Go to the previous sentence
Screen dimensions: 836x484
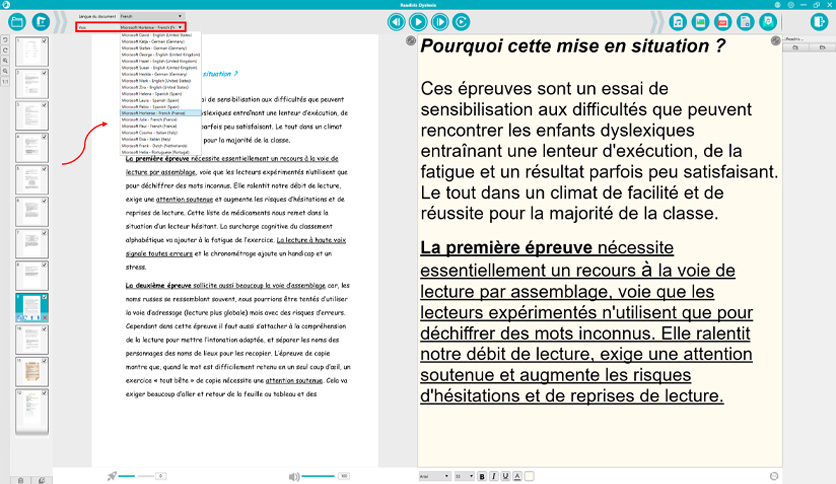point(396,22)
